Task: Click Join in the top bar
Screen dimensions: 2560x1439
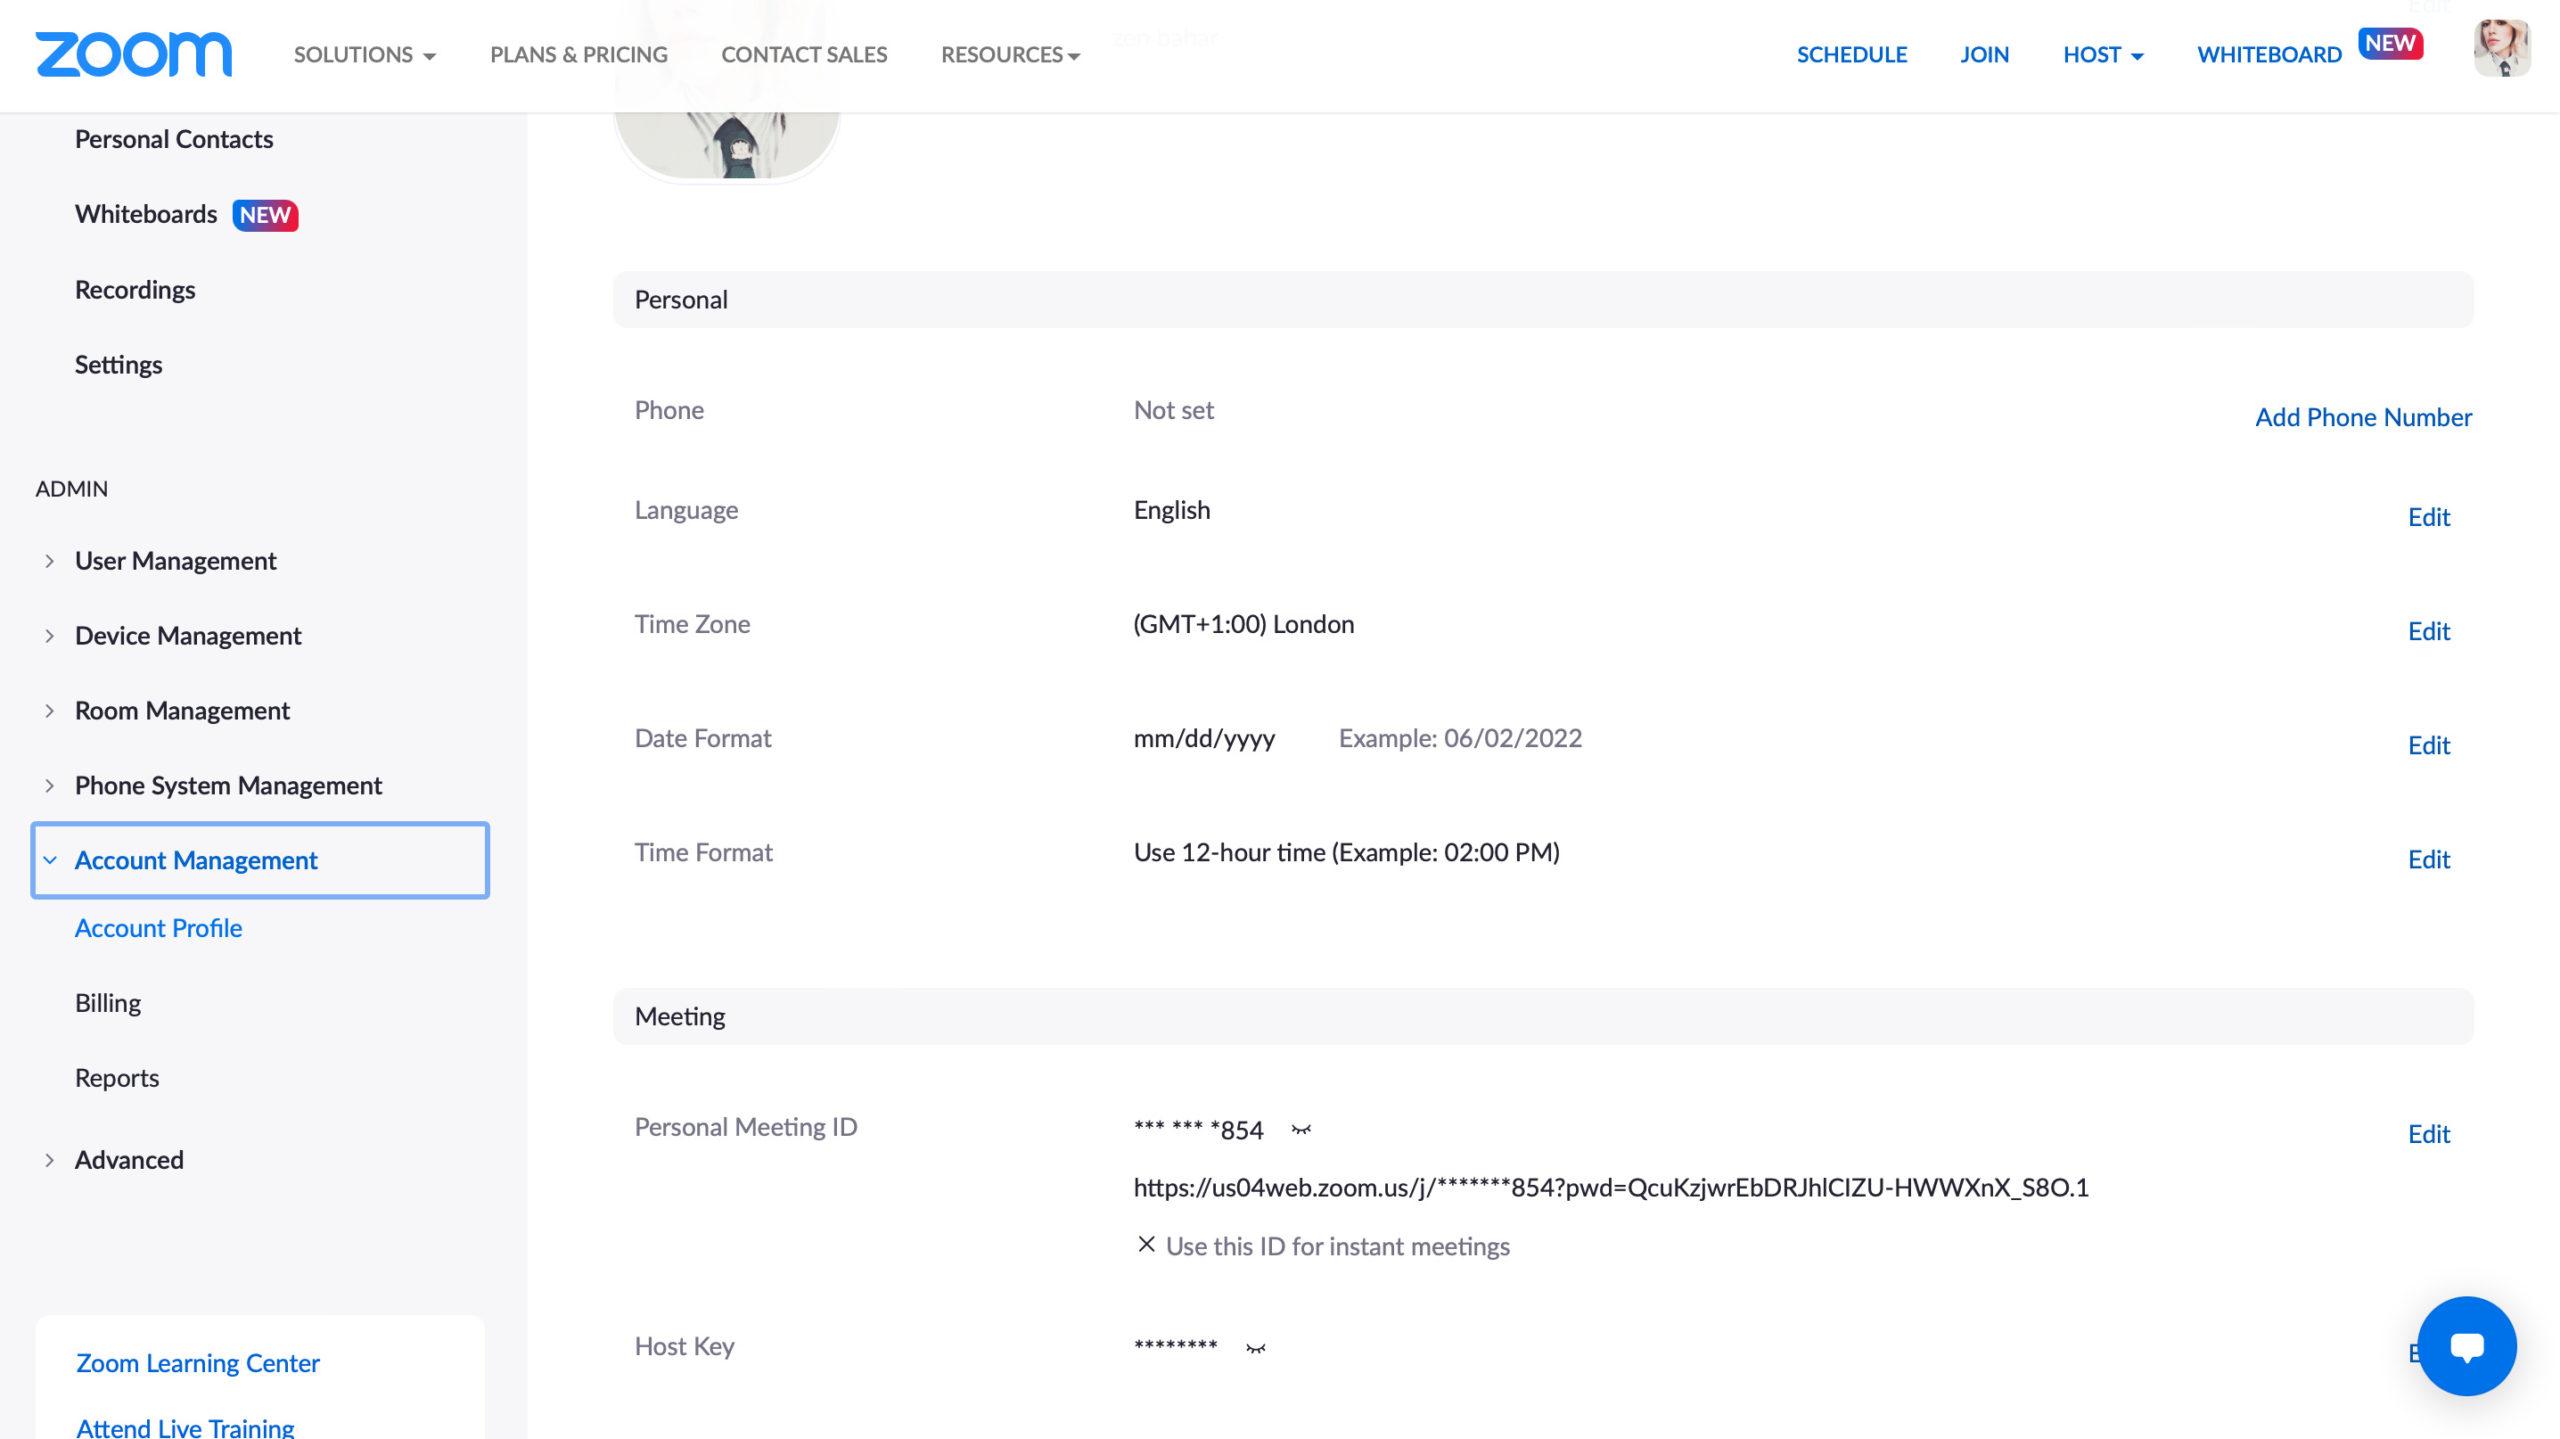Action: tap(1984, 55)
